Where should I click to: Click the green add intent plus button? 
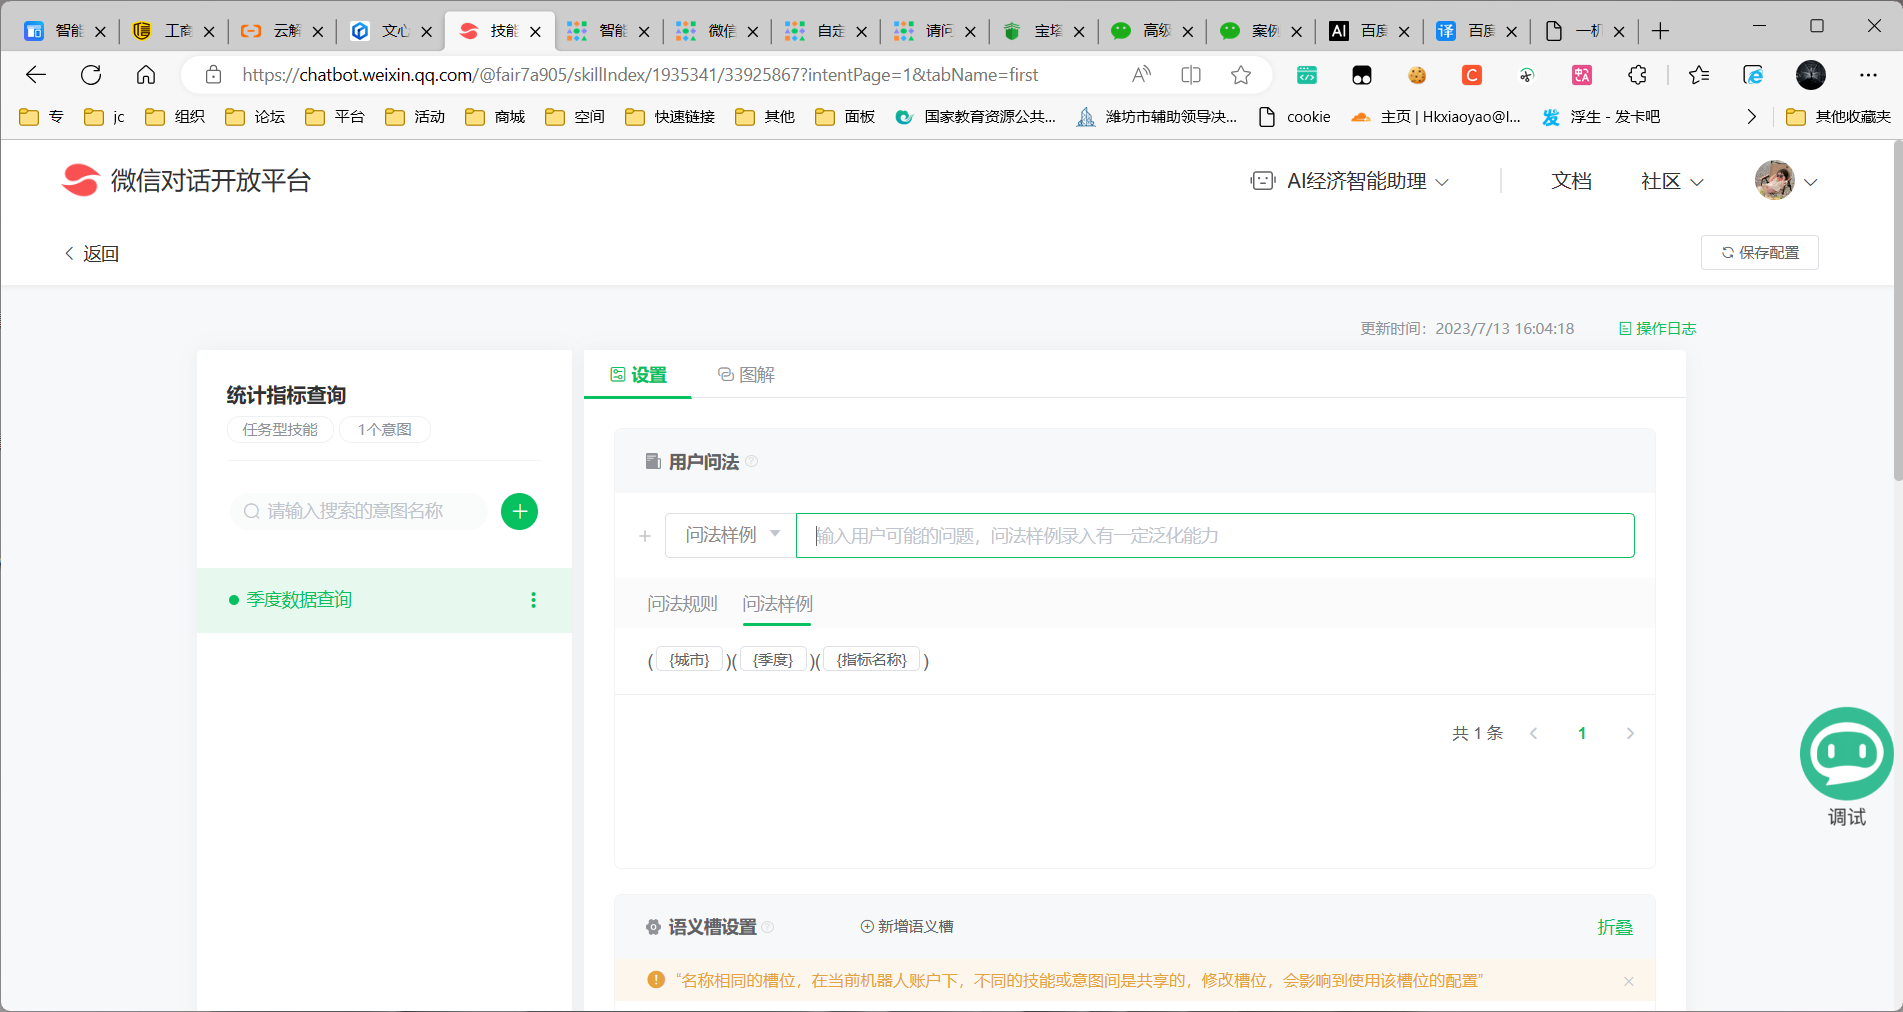[x=519, y=511]
